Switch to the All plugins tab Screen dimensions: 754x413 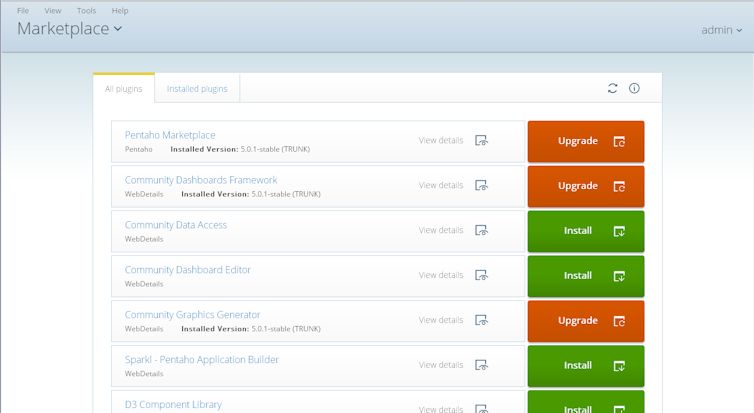pos(124,88)
